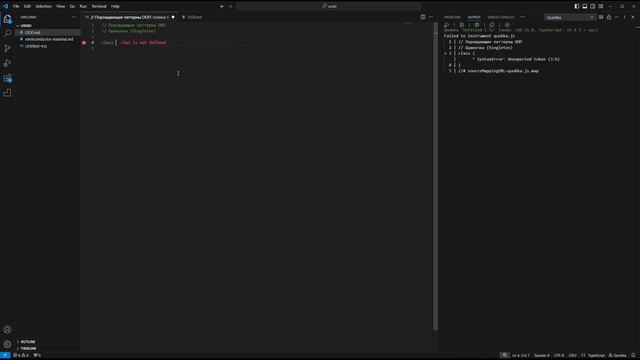
Task: Open the Manage gear in the activity bar
Action: coord(7,344)
